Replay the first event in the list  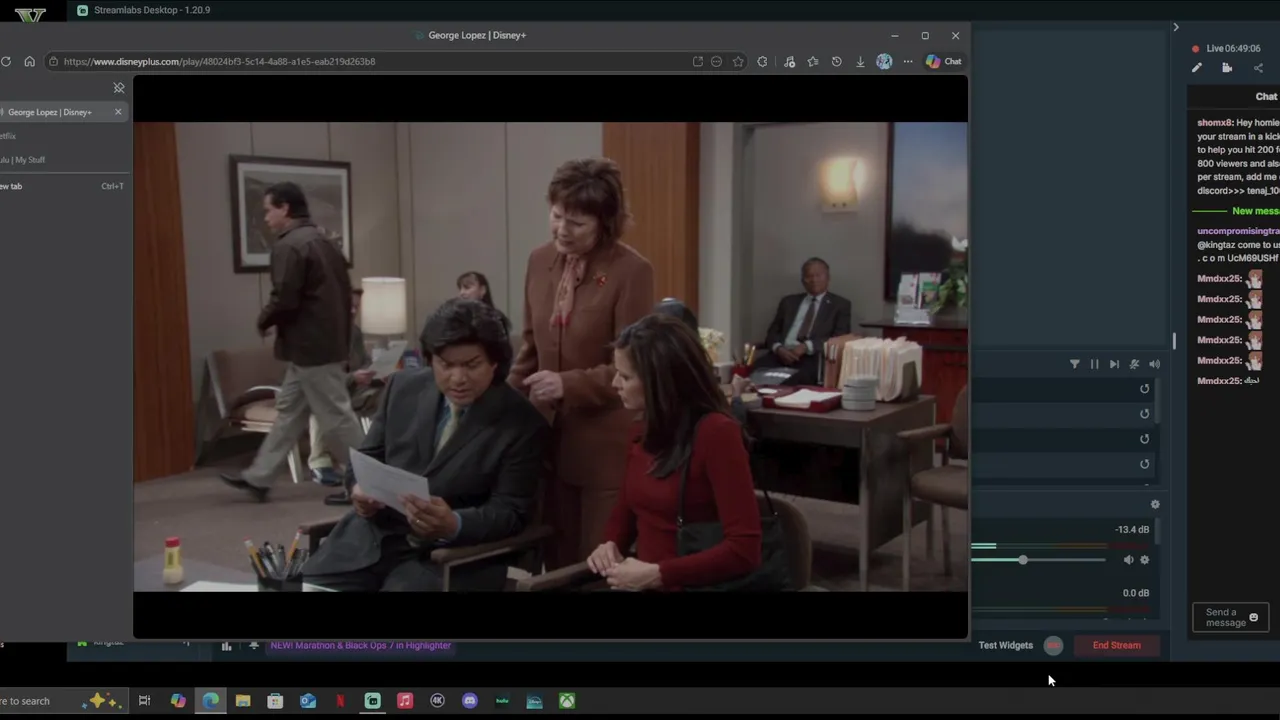click(x=1145, y=389)
